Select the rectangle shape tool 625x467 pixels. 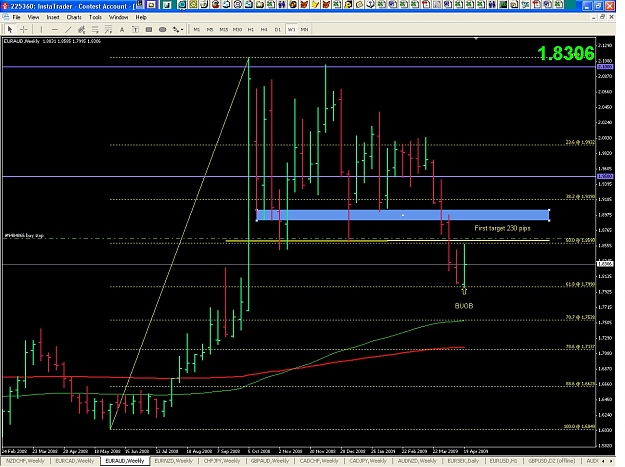pyautogui.click(x=149, y=29)
